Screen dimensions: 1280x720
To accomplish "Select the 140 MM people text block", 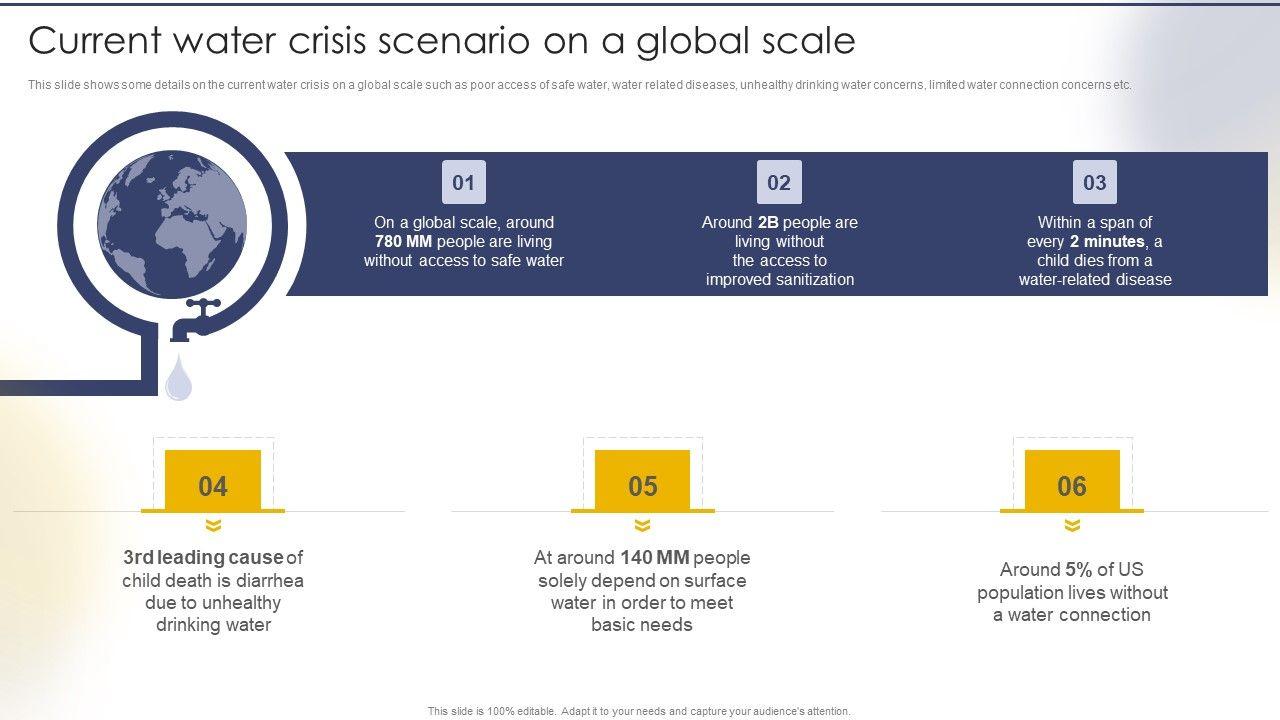I will click(x=642, y=591).
